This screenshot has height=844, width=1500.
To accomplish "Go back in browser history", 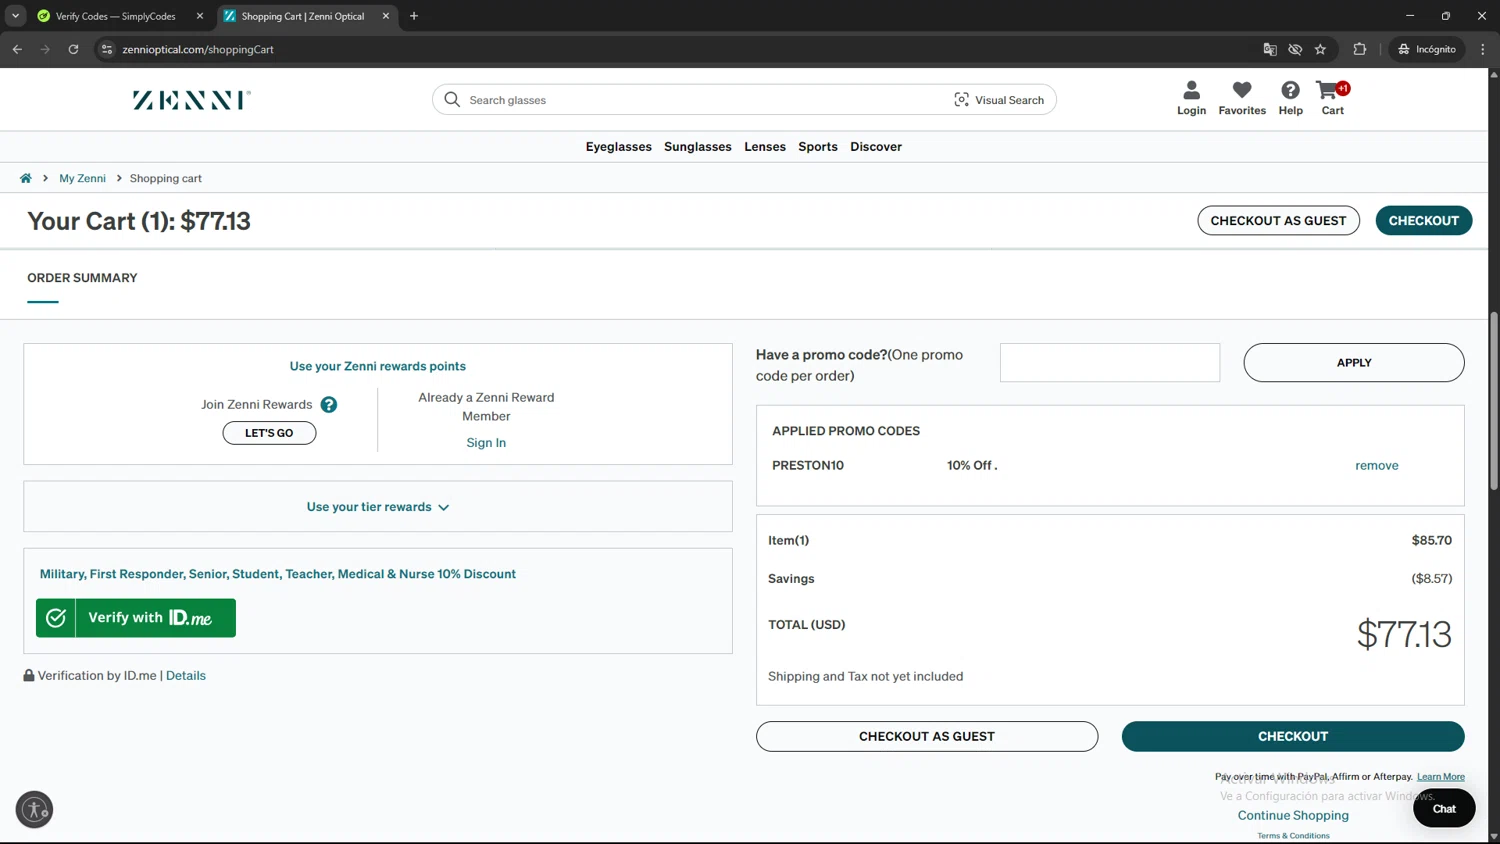I will (17, 49).
